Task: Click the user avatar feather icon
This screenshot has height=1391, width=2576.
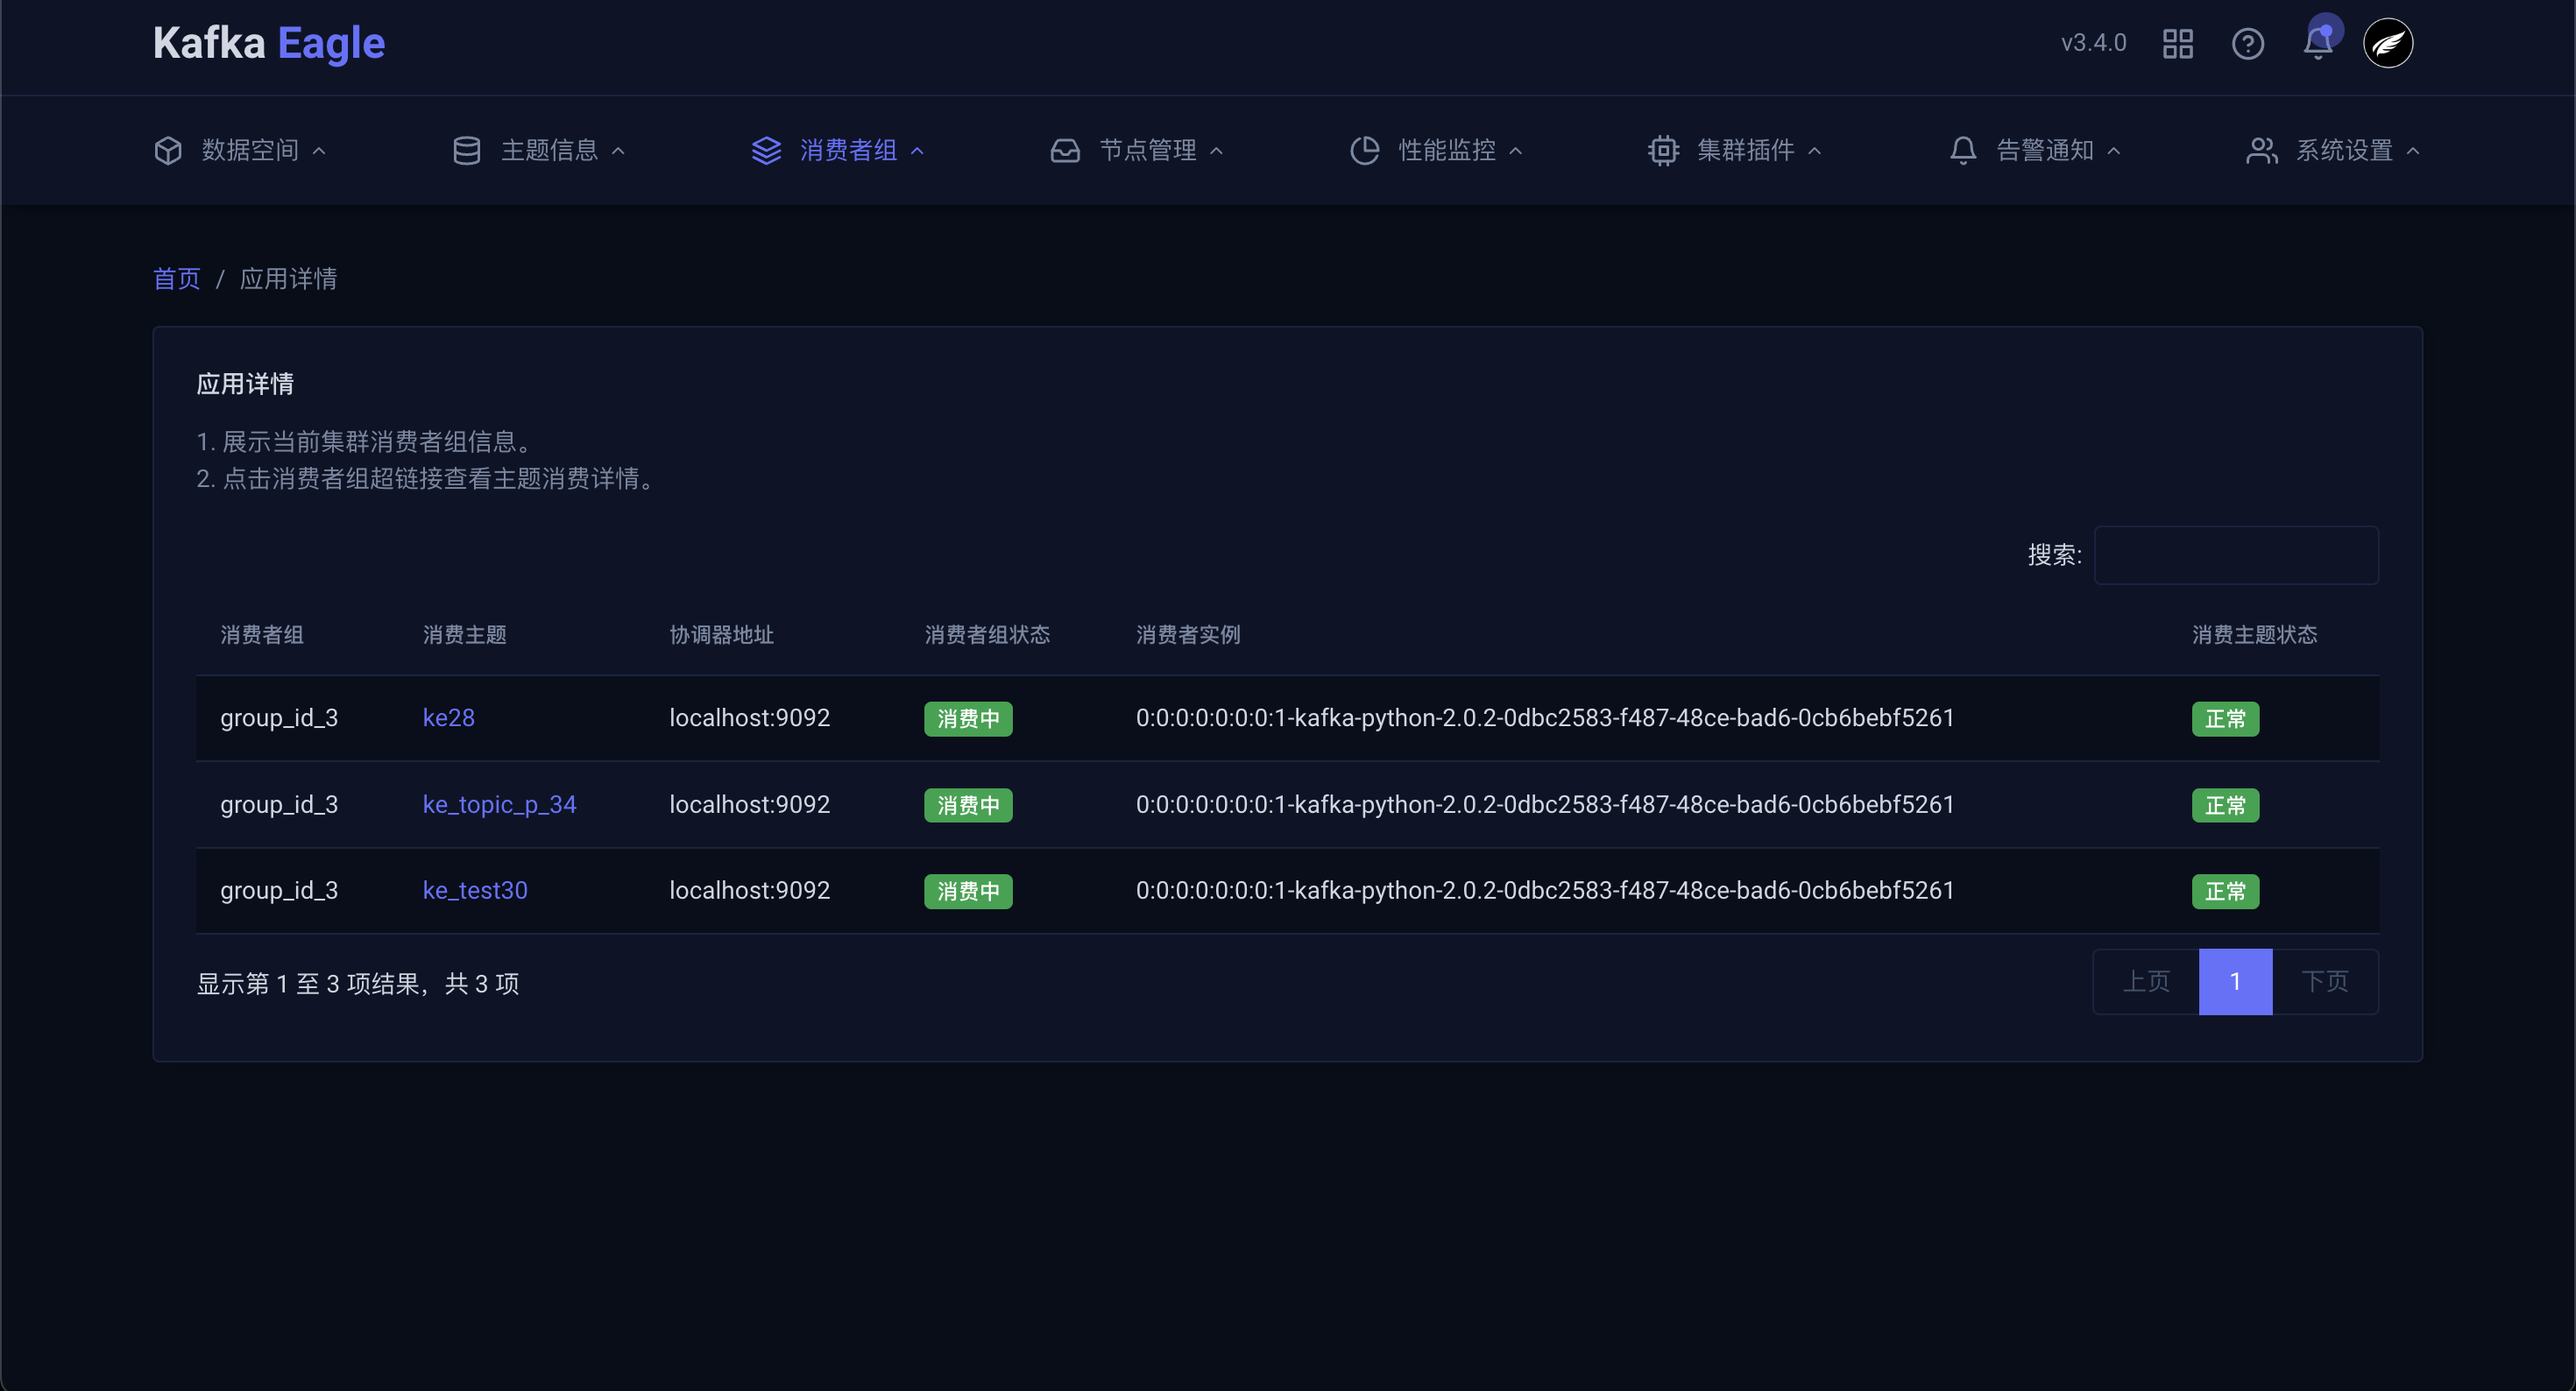Action: click(x=2387, y=44)
